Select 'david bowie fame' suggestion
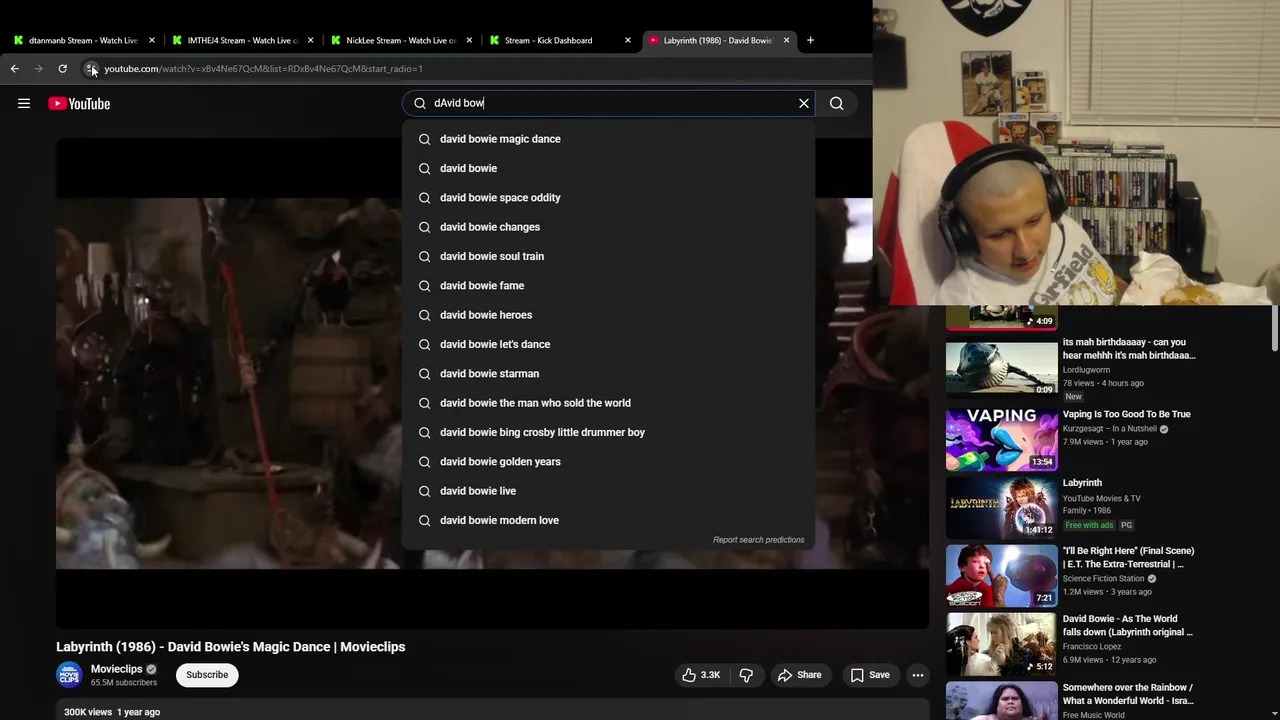 [608, 285]
